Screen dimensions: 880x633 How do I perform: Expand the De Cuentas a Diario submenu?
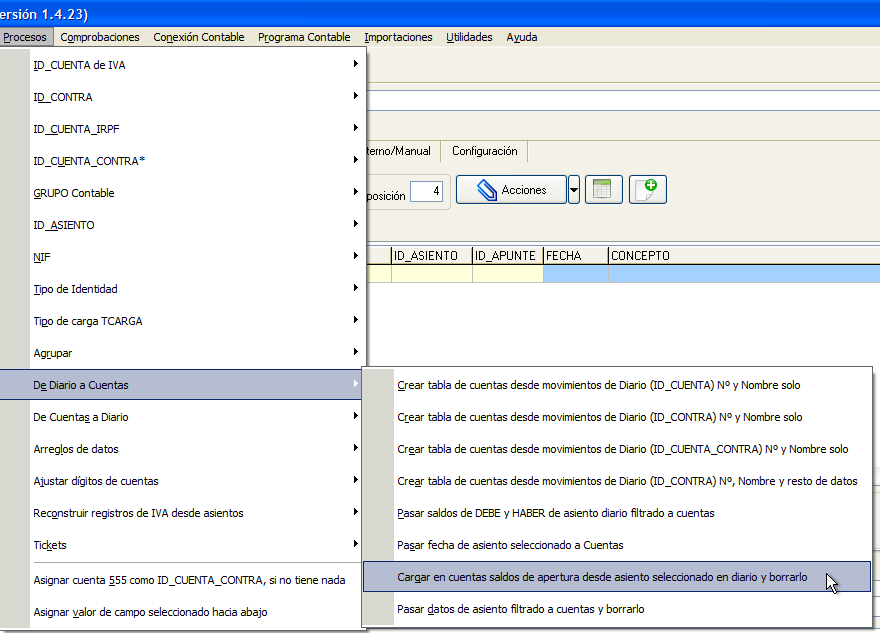point(183,417)
